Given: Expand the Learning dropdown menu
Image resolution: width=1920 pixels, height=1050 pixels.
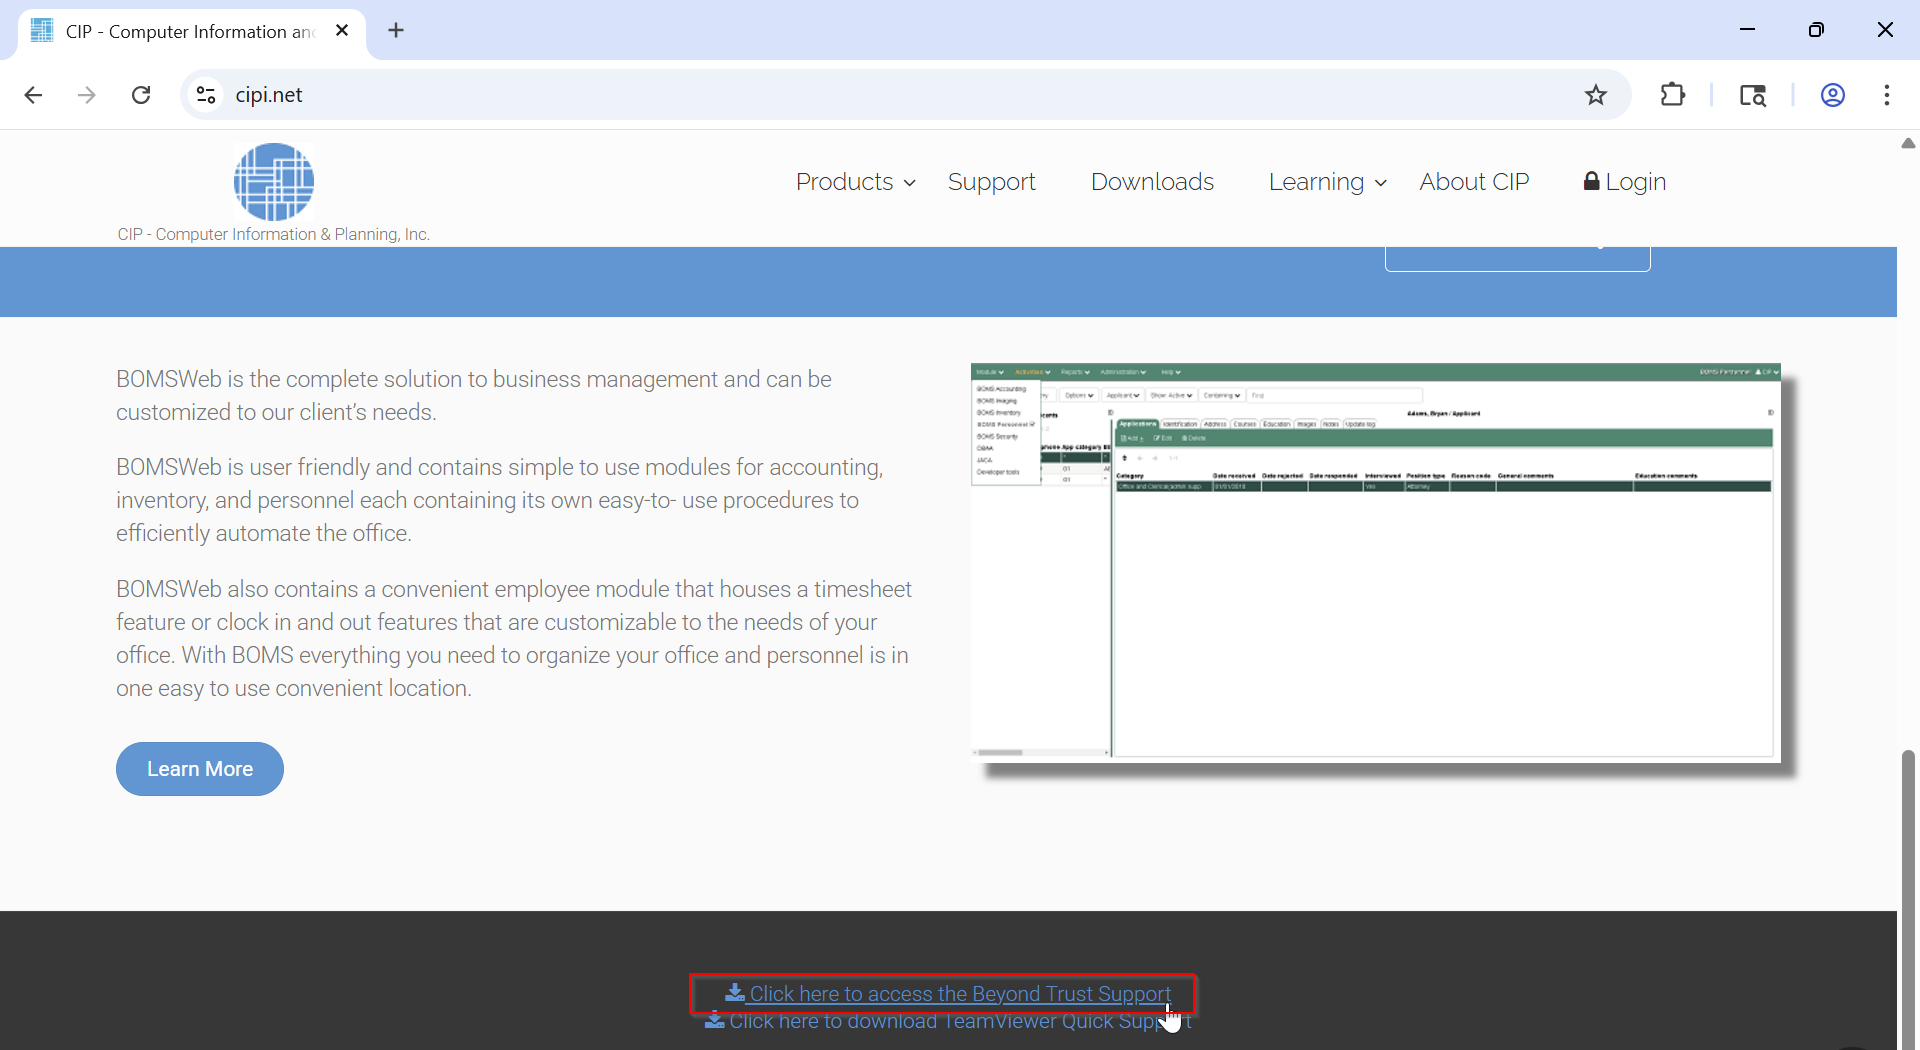Looking at the screenshot, I should [x=1327, y=182].
